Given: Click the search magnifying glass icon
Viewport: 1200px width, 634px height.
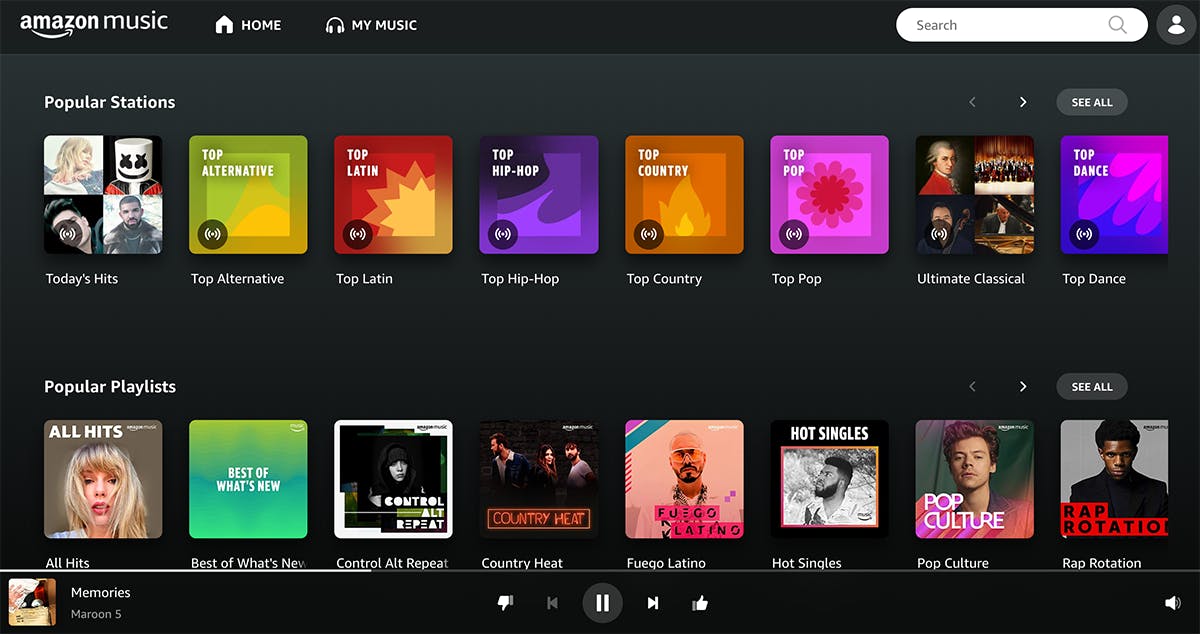Looking at the screenshot, I should click(1117, 25).
